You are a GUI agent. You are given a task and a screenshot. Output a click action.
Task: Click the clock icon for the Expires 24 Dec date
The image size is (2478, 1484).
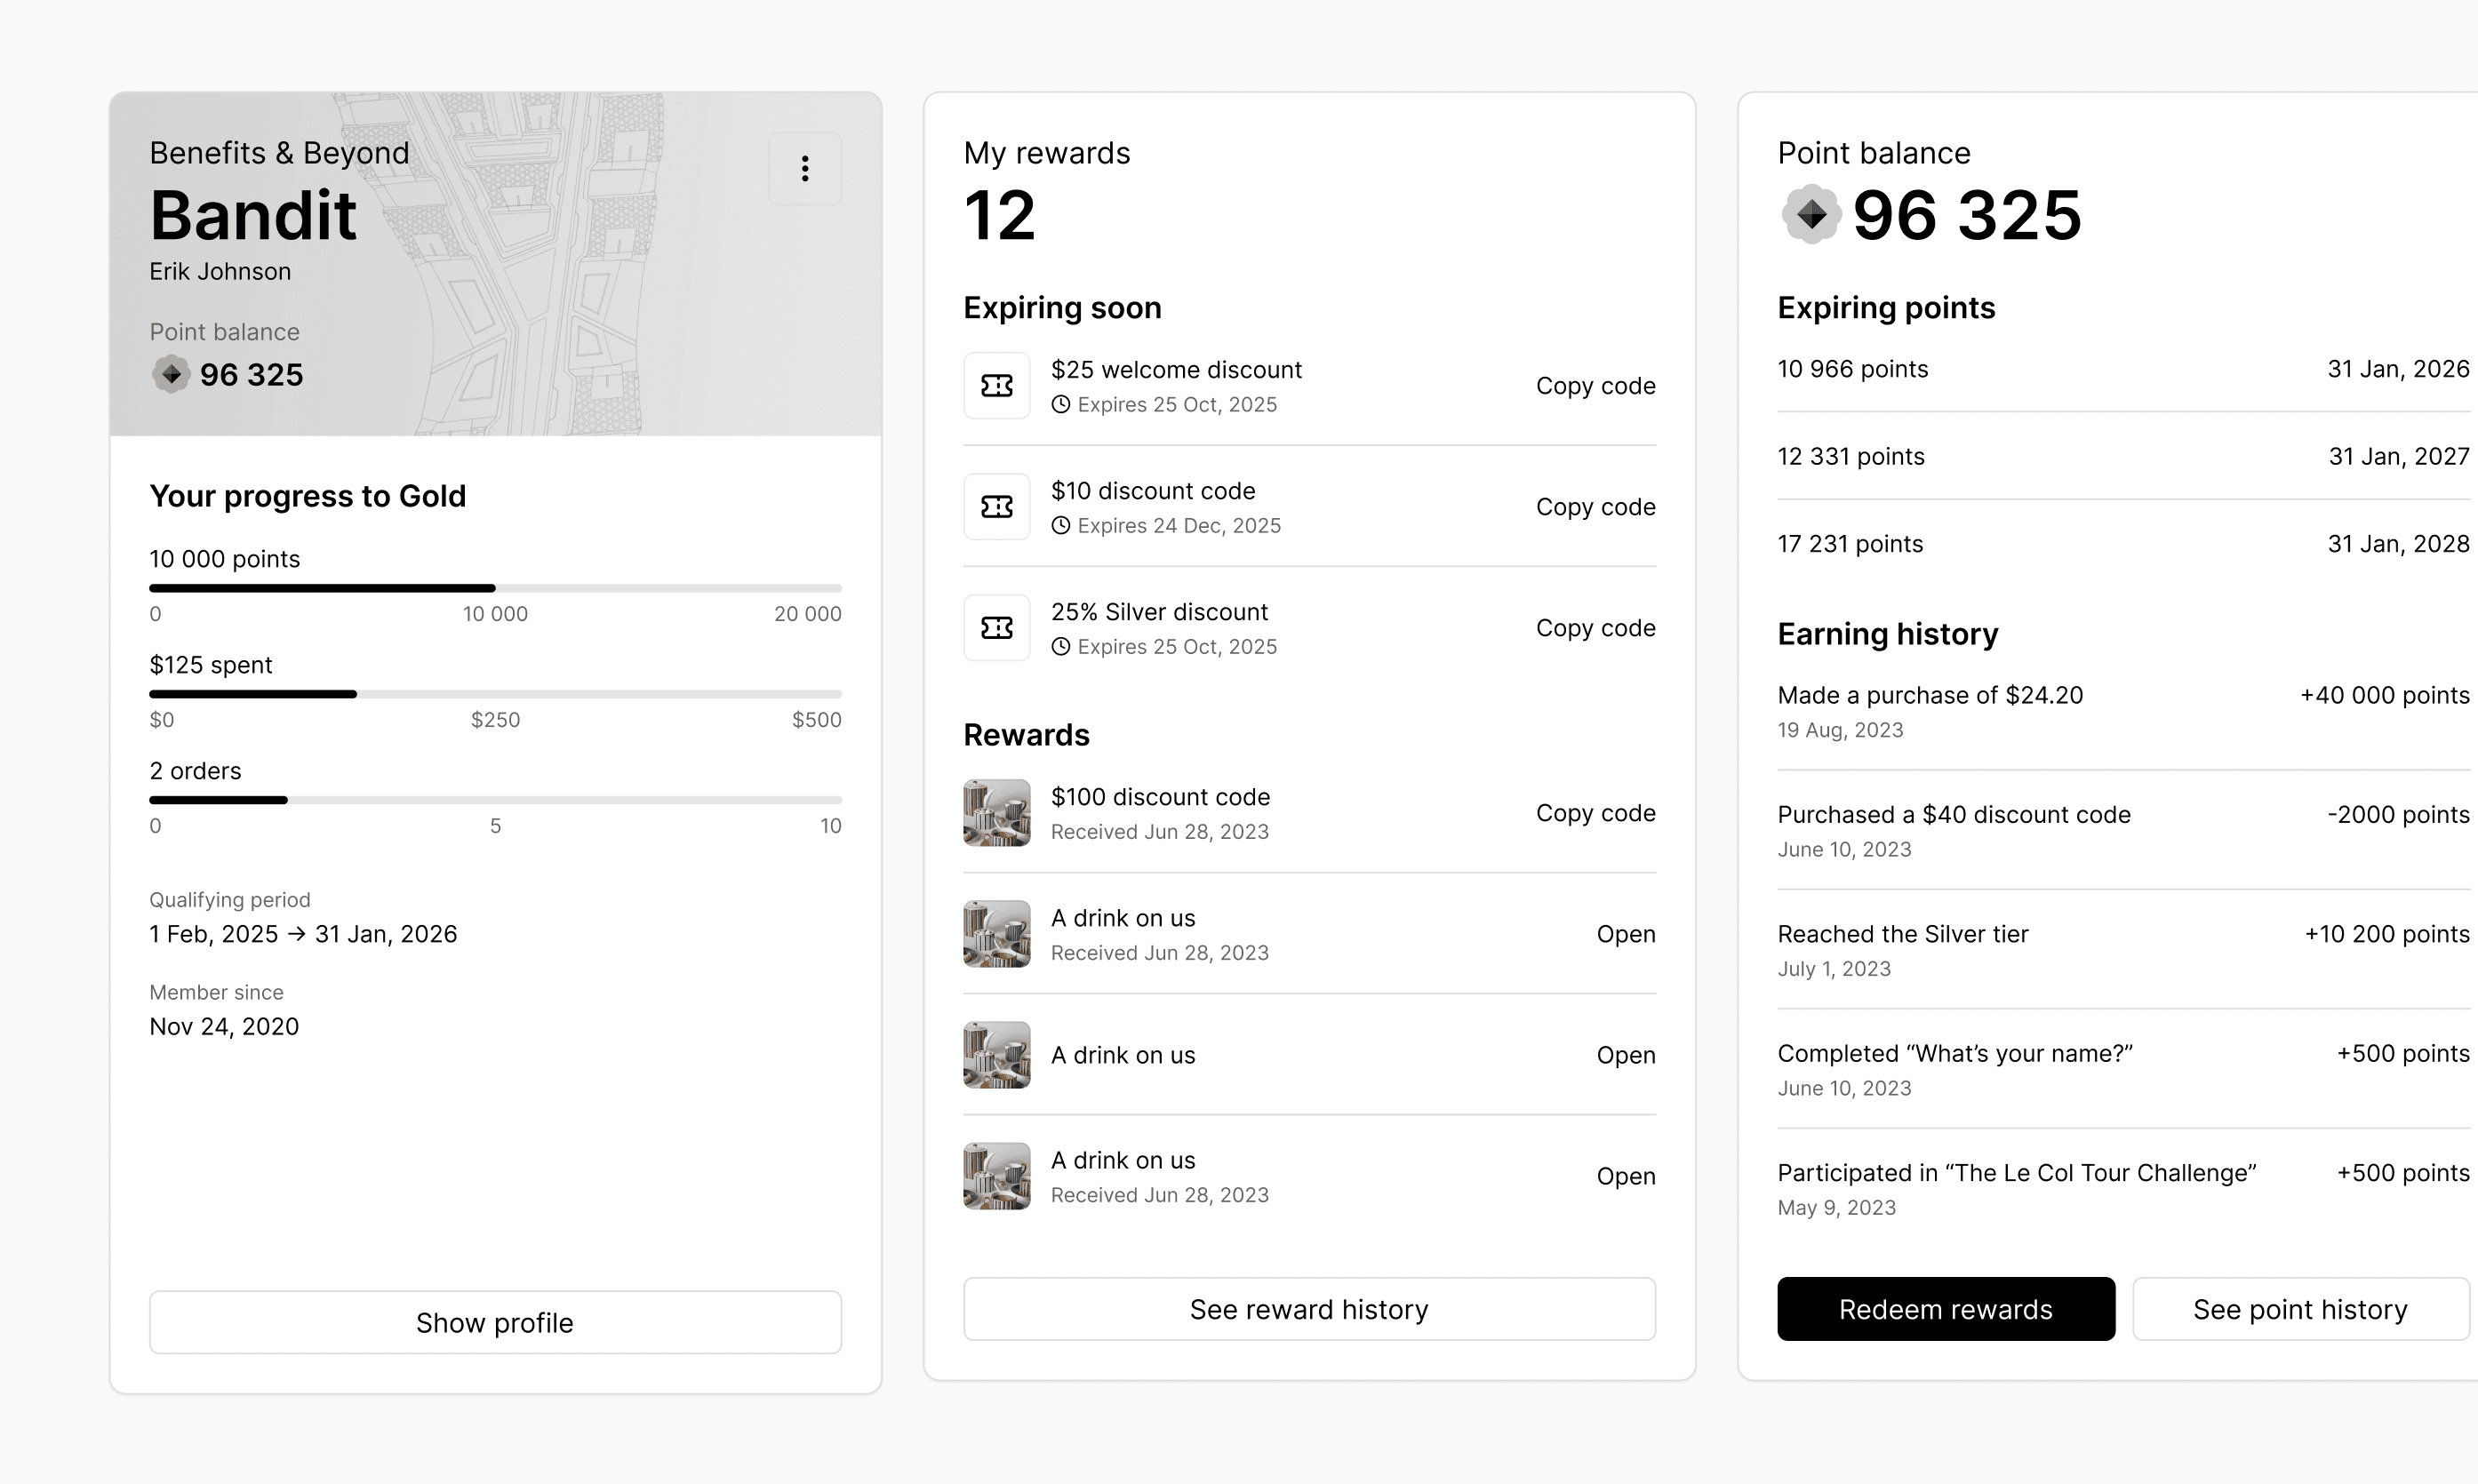(1060, 526)
